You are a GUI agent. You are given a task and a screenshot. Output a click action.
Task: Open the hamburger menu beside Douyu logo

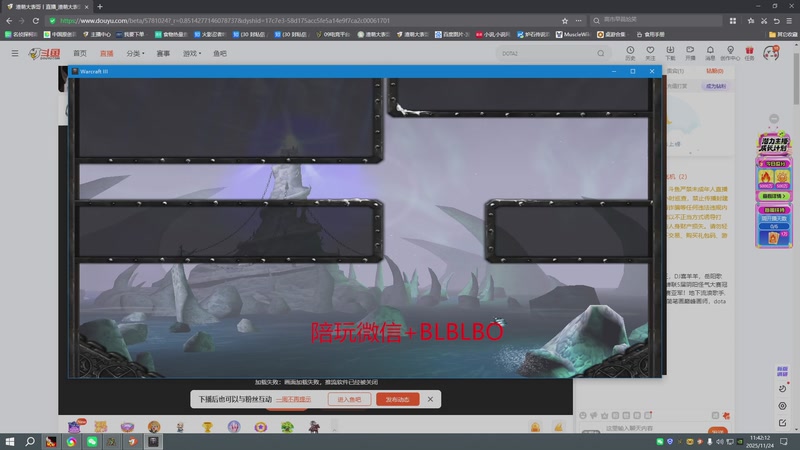pos(15,53)
